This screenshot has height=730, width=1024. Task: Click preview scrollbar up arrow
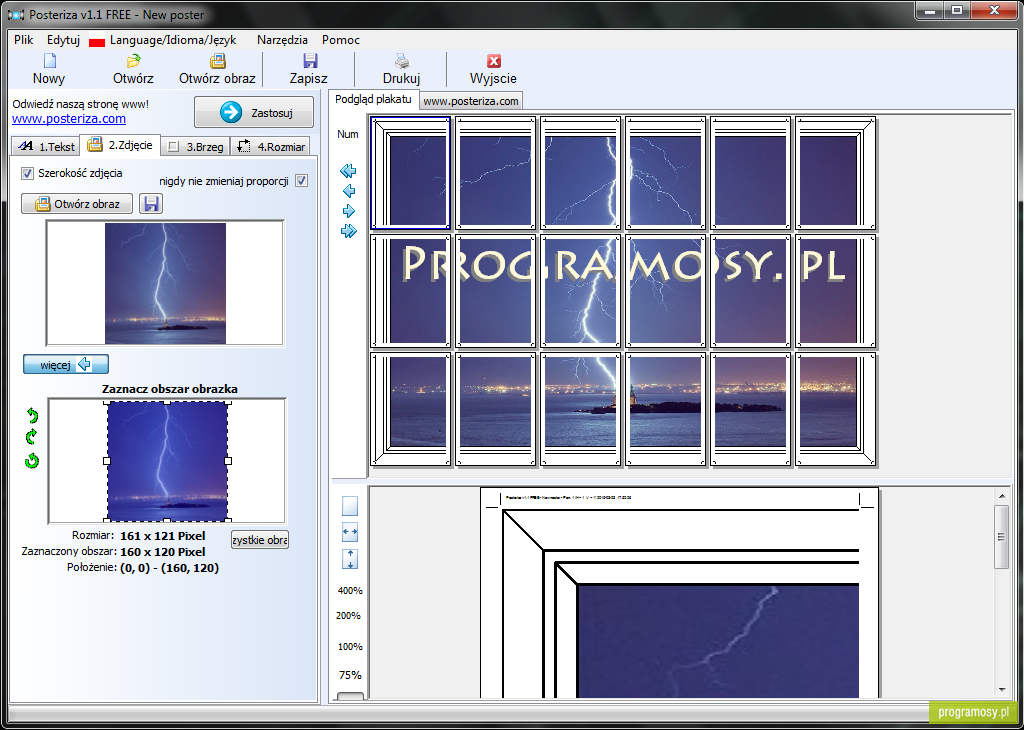1002,496
